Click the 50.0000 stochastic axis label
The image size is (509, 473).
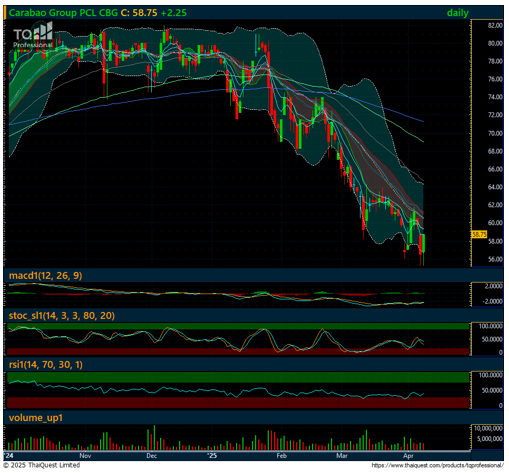click(x=492, y=339)
